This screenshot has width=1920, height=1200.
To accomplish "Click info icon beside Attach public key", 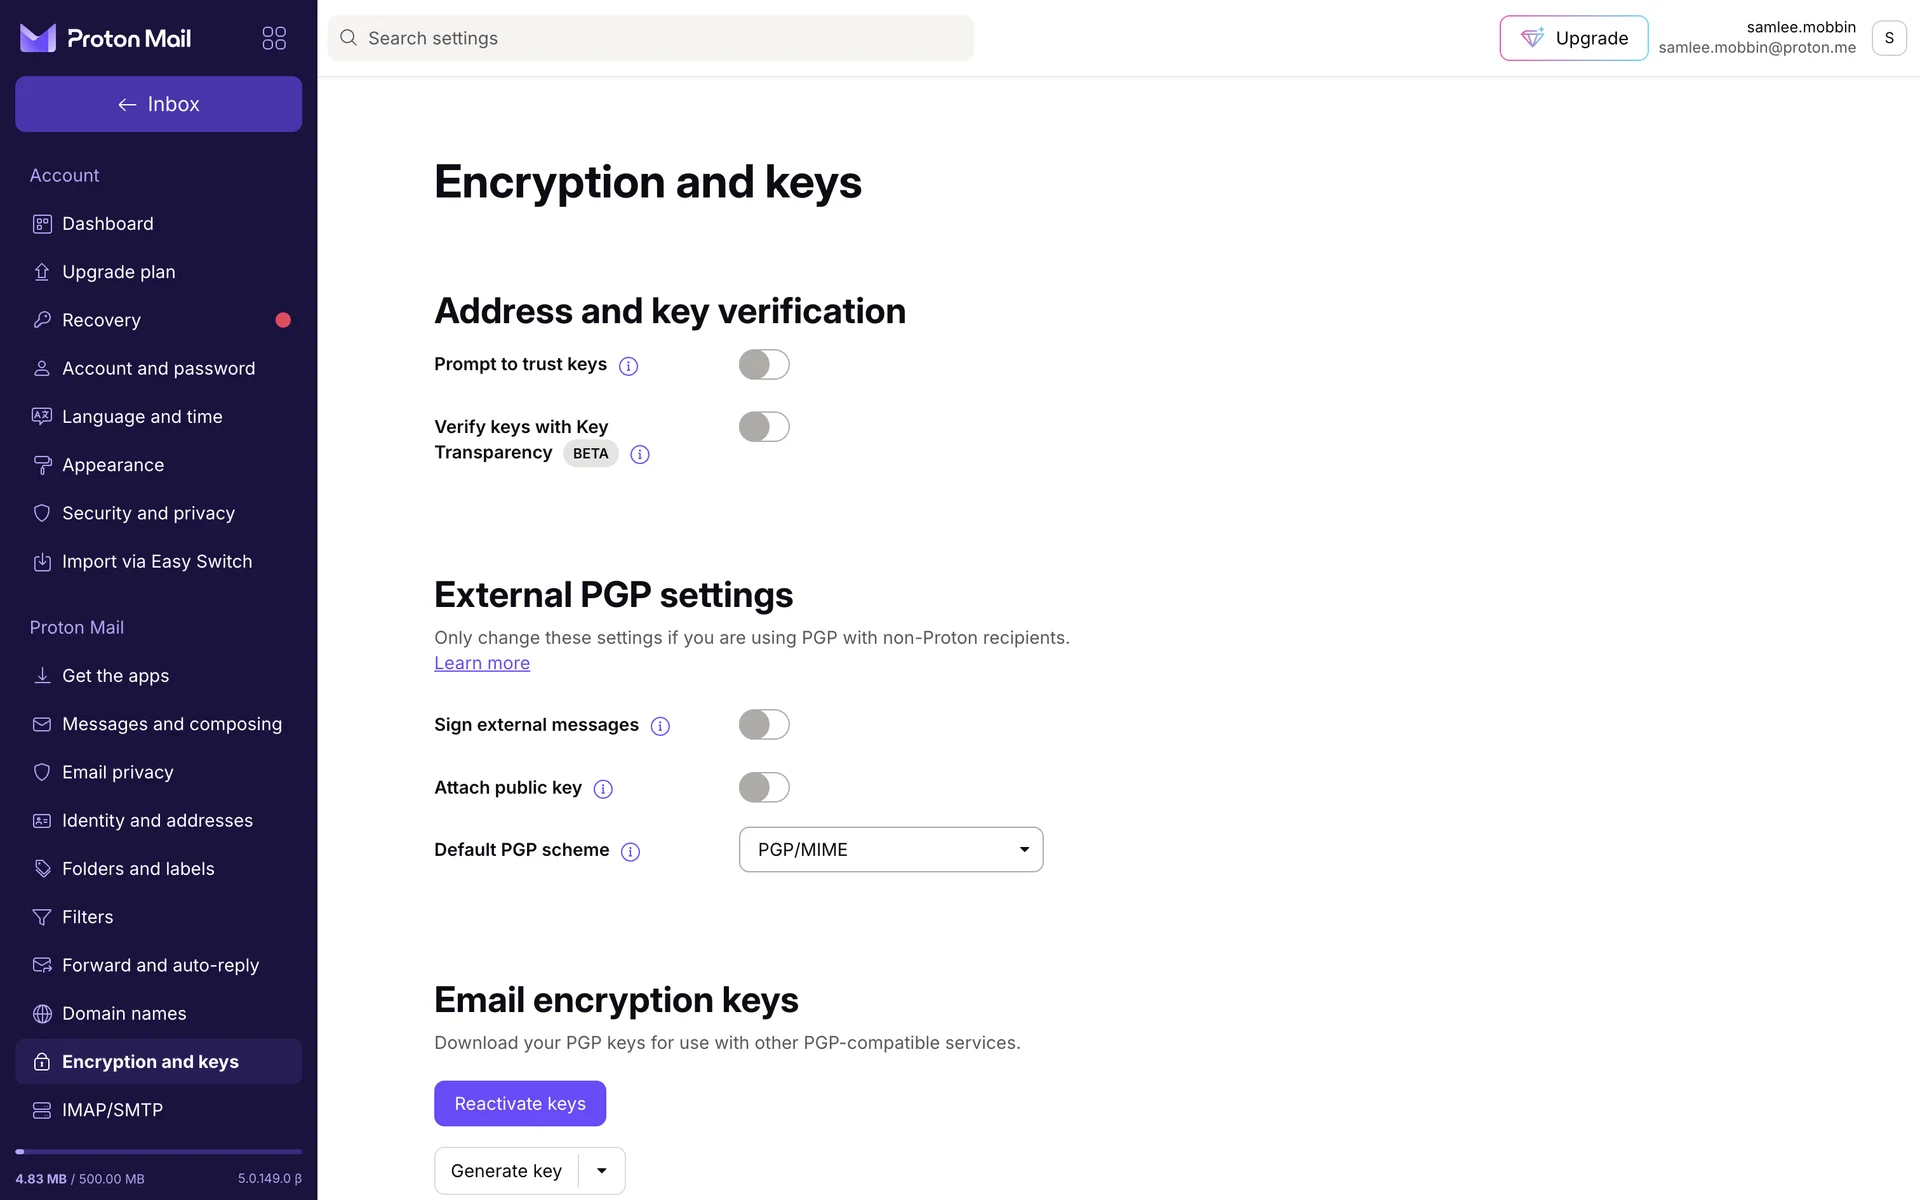I will 603,789.
